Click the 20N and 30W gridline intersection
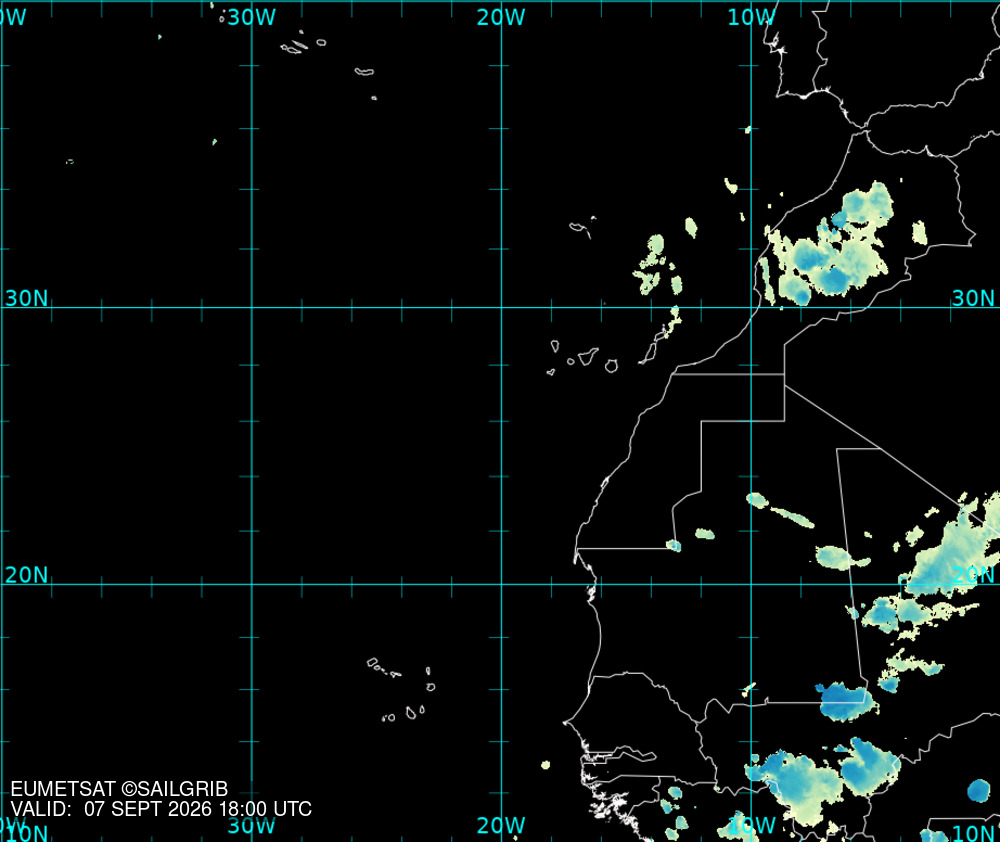Screen dimensions: 1000x842 (252, 584)
